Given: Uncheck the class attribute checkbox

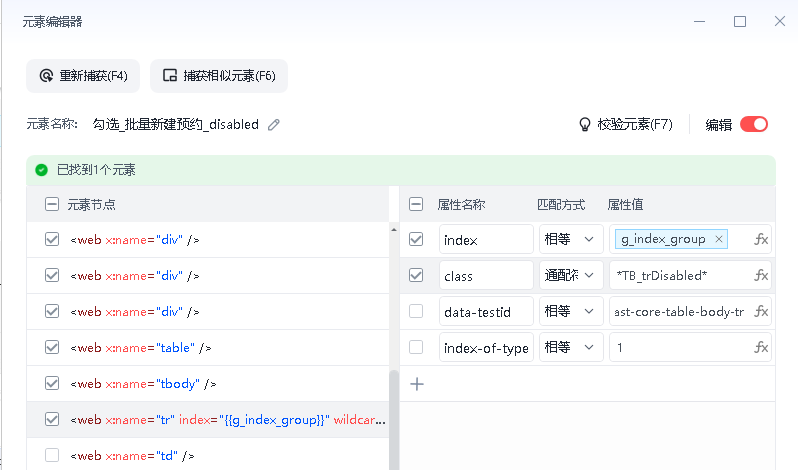Looking at the screenshot, I should click(x=416, y=275).
